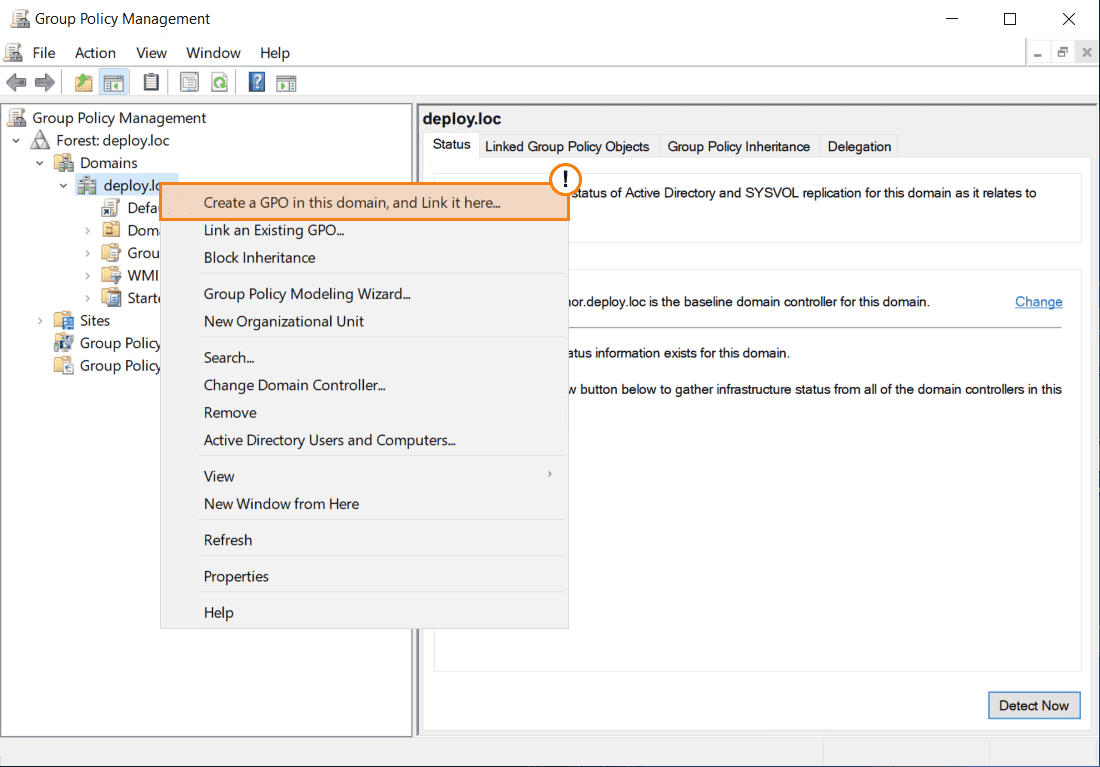This screenshot has height=767, width=1100.
Task: Click the Group Policy Management root icon
Action: point(17,117)
